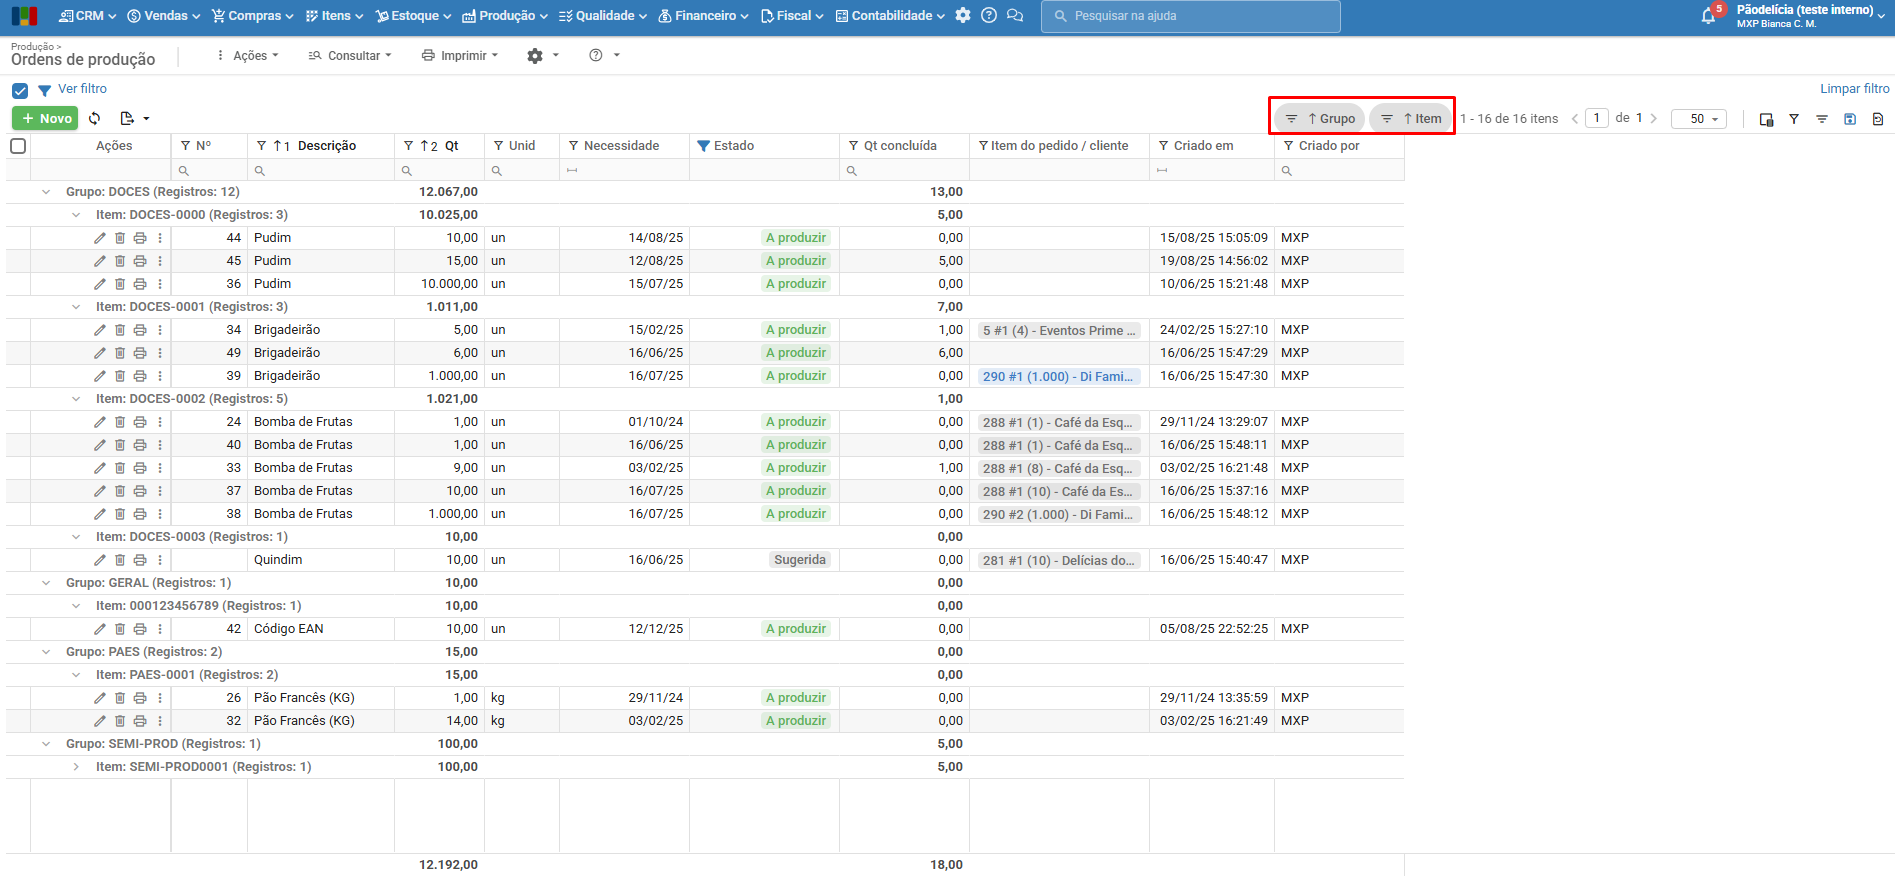The image size is (1895, 876).
Task: Click the Limpar filtro link
Action: pyautogui.click(x=1854, y=89)
